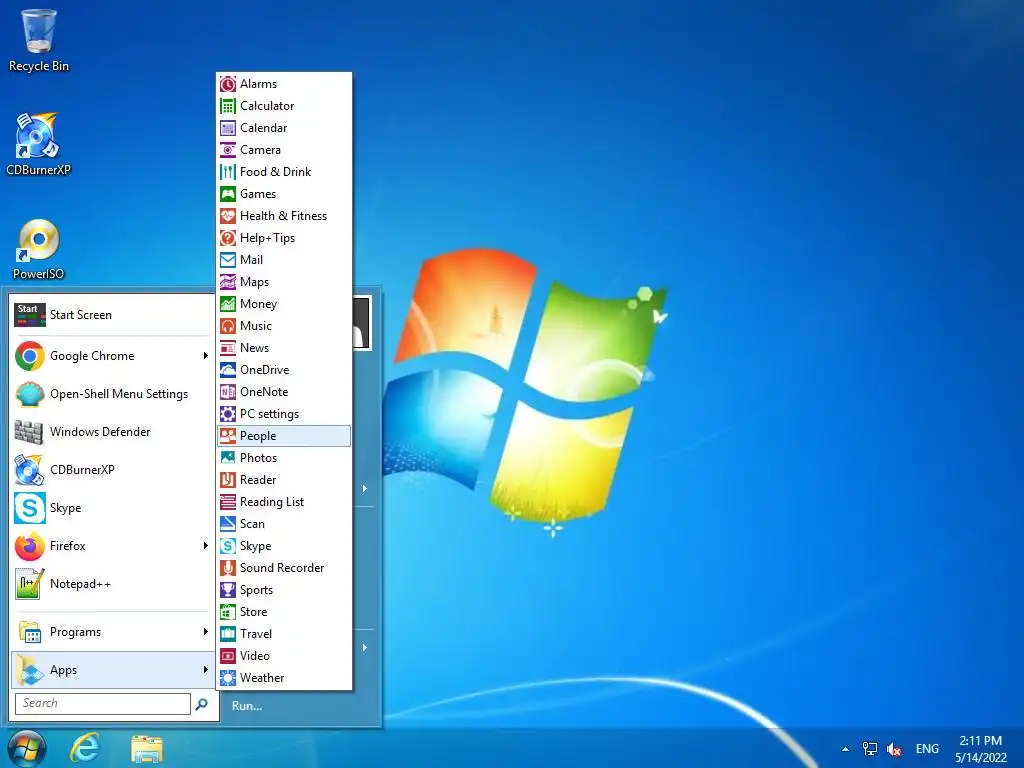The width and height of the screenshot is (1024, 768).
Task: Expand the Firefox submenu arrow
Action: (205, 546)
